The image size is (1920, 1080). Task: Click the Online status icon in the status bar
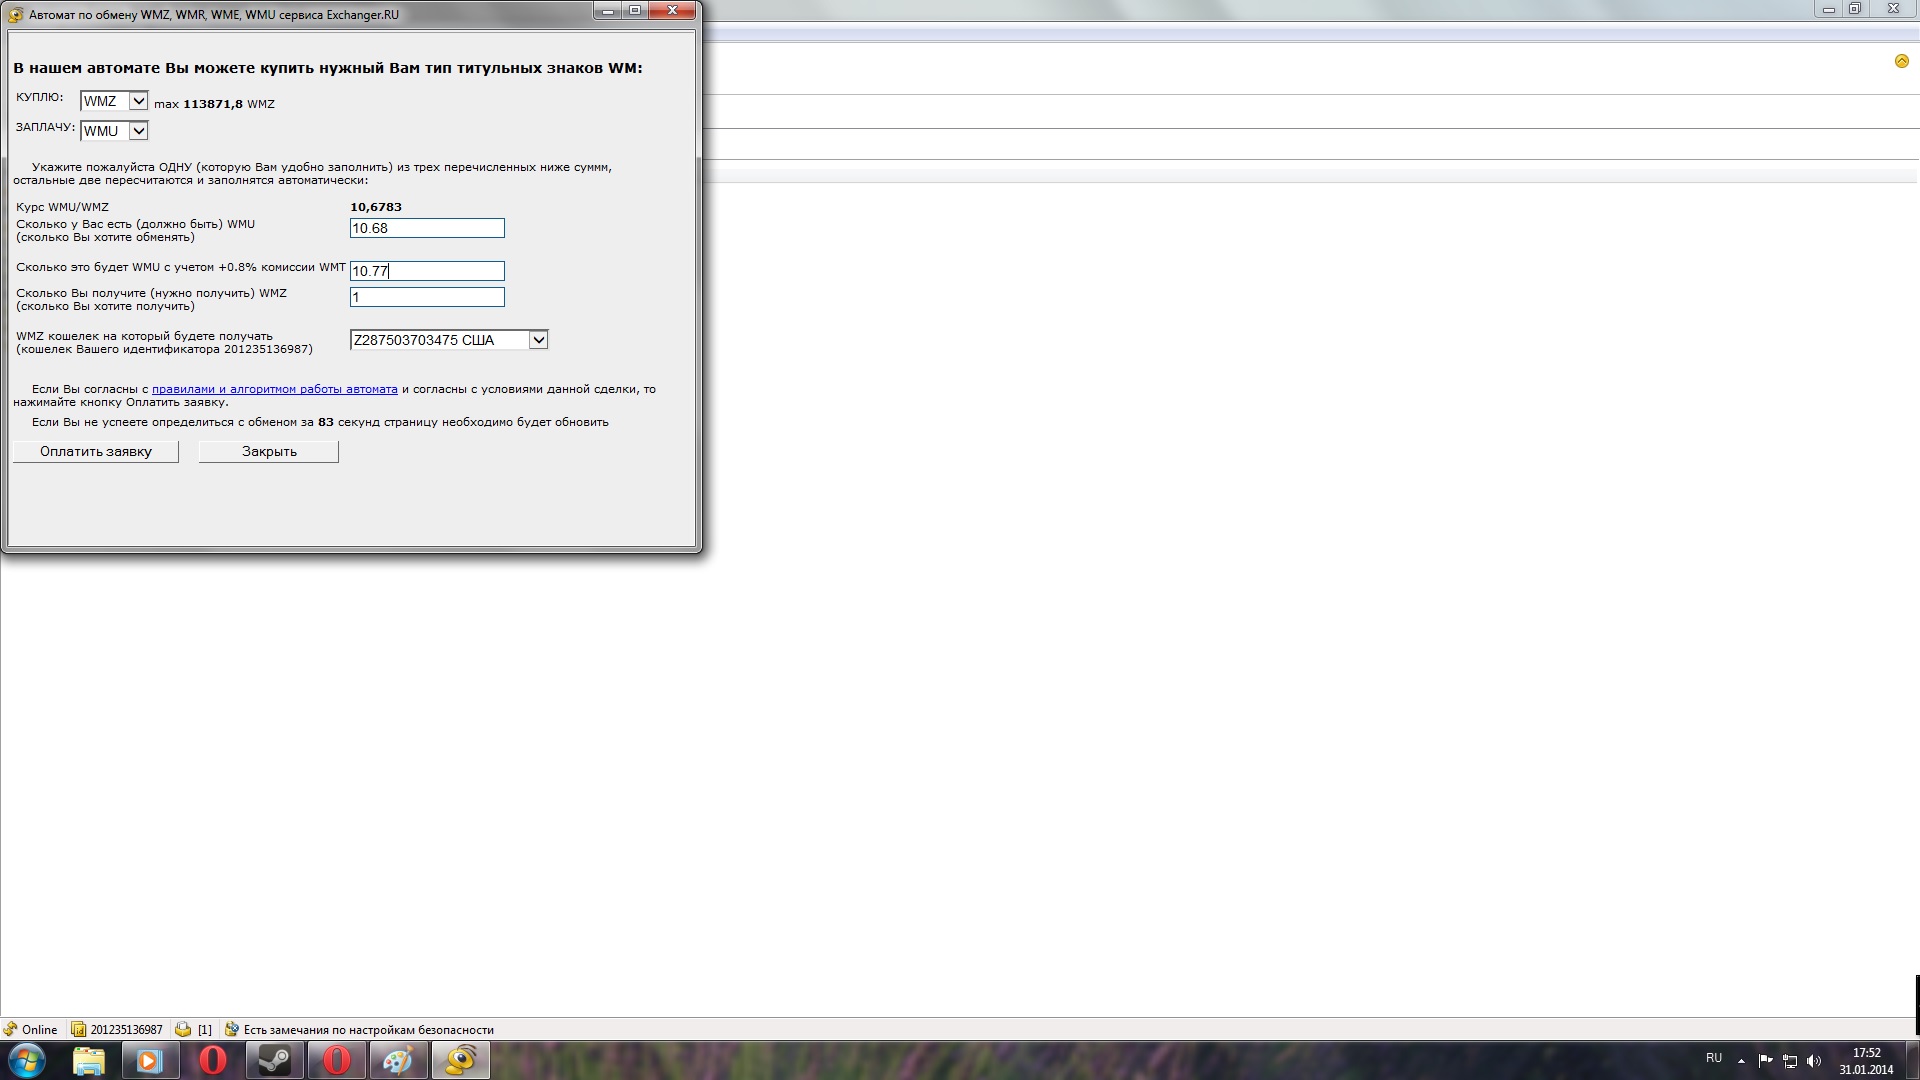10,1029
